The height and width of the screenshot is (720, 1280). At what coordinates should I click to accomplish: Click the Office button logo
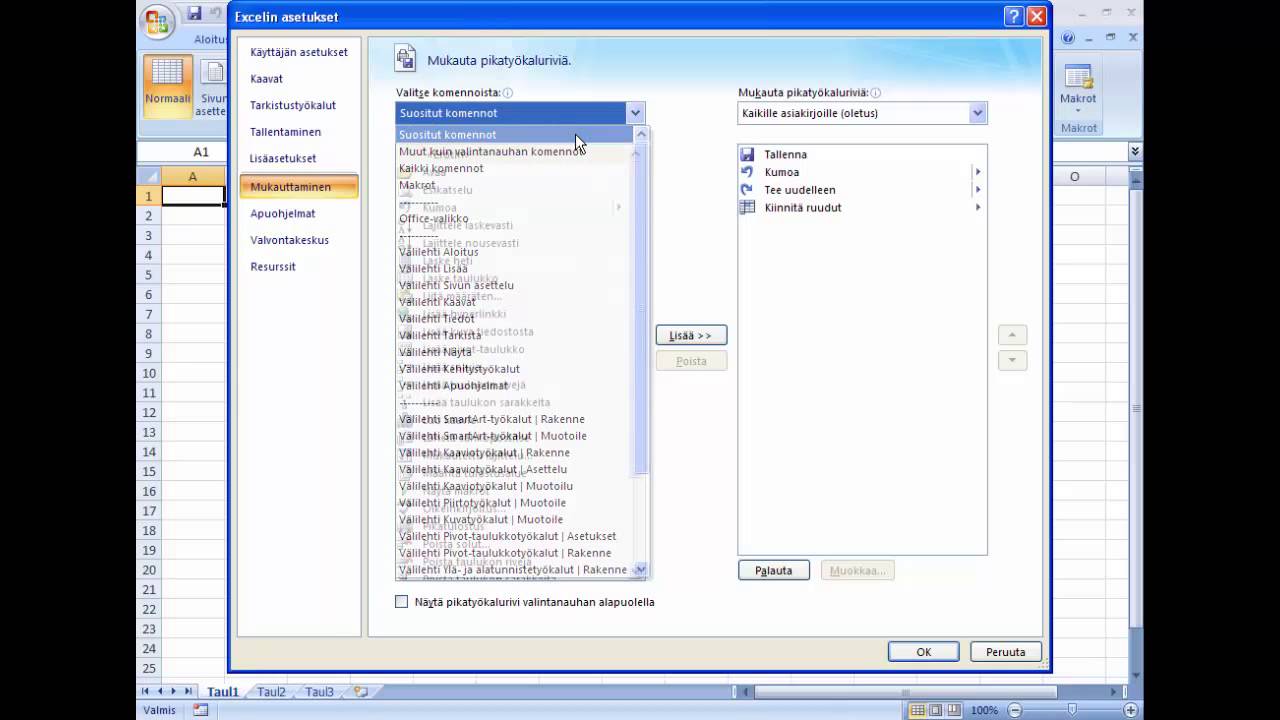pyautogui.click(x=156, y=22)
